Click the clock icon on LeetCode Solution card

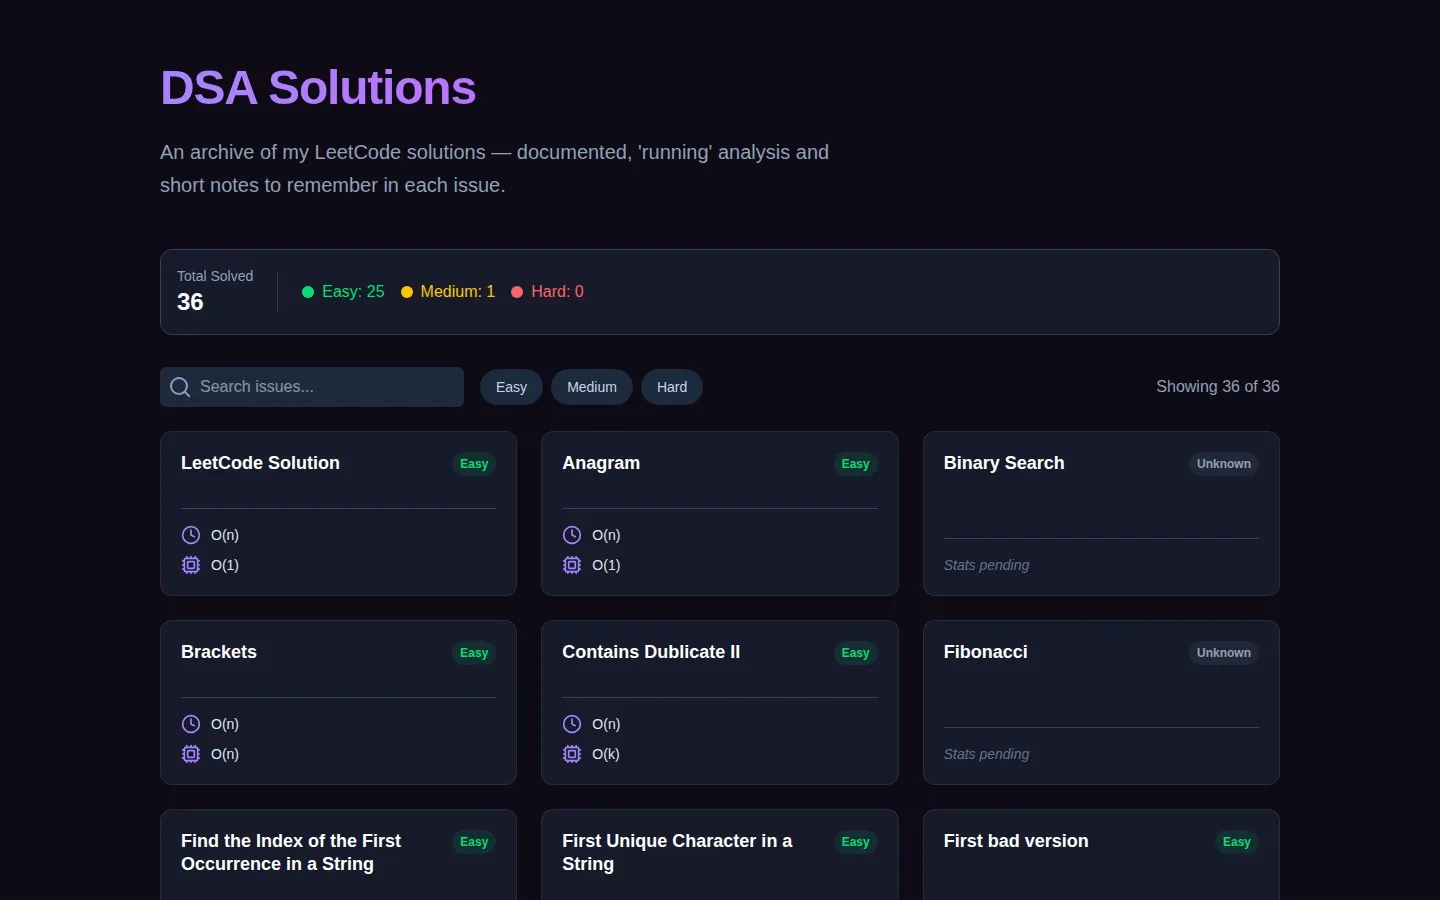pyautogui.click(x=191, y=535)
